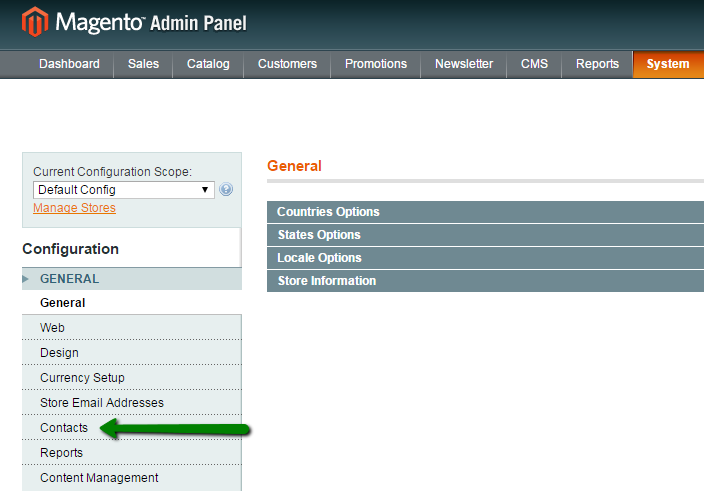Open the Reports sidebar configuration section

pos(132,452)
